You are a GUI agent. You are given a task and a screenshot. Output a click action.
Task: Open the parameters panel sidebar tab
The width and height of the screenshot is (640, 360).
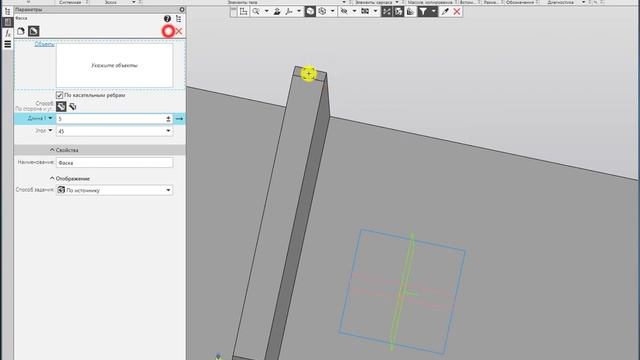point(7,22)
